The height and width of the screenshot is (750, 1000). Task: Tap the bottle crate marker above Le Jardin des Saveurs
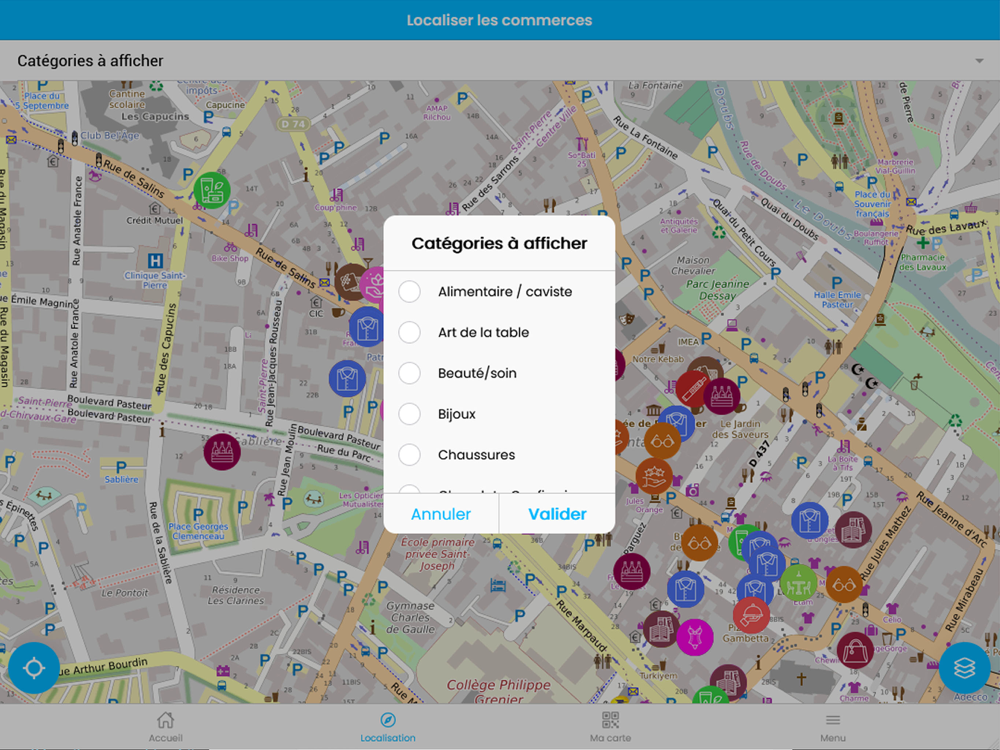click(x=721, y=395)
